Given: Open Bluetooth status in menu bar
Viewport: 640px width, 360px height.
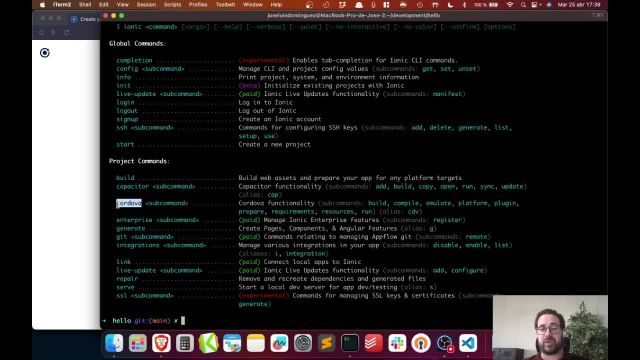Looking at the screenshot, I should click(464, 5).
